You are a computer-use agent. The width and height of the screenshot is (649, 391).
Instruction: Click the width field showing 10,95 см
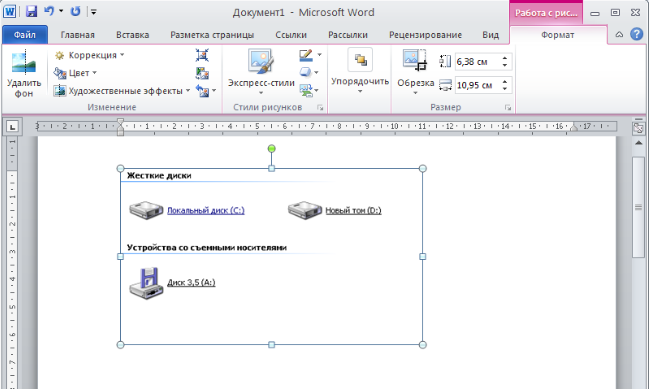[477, 85]
